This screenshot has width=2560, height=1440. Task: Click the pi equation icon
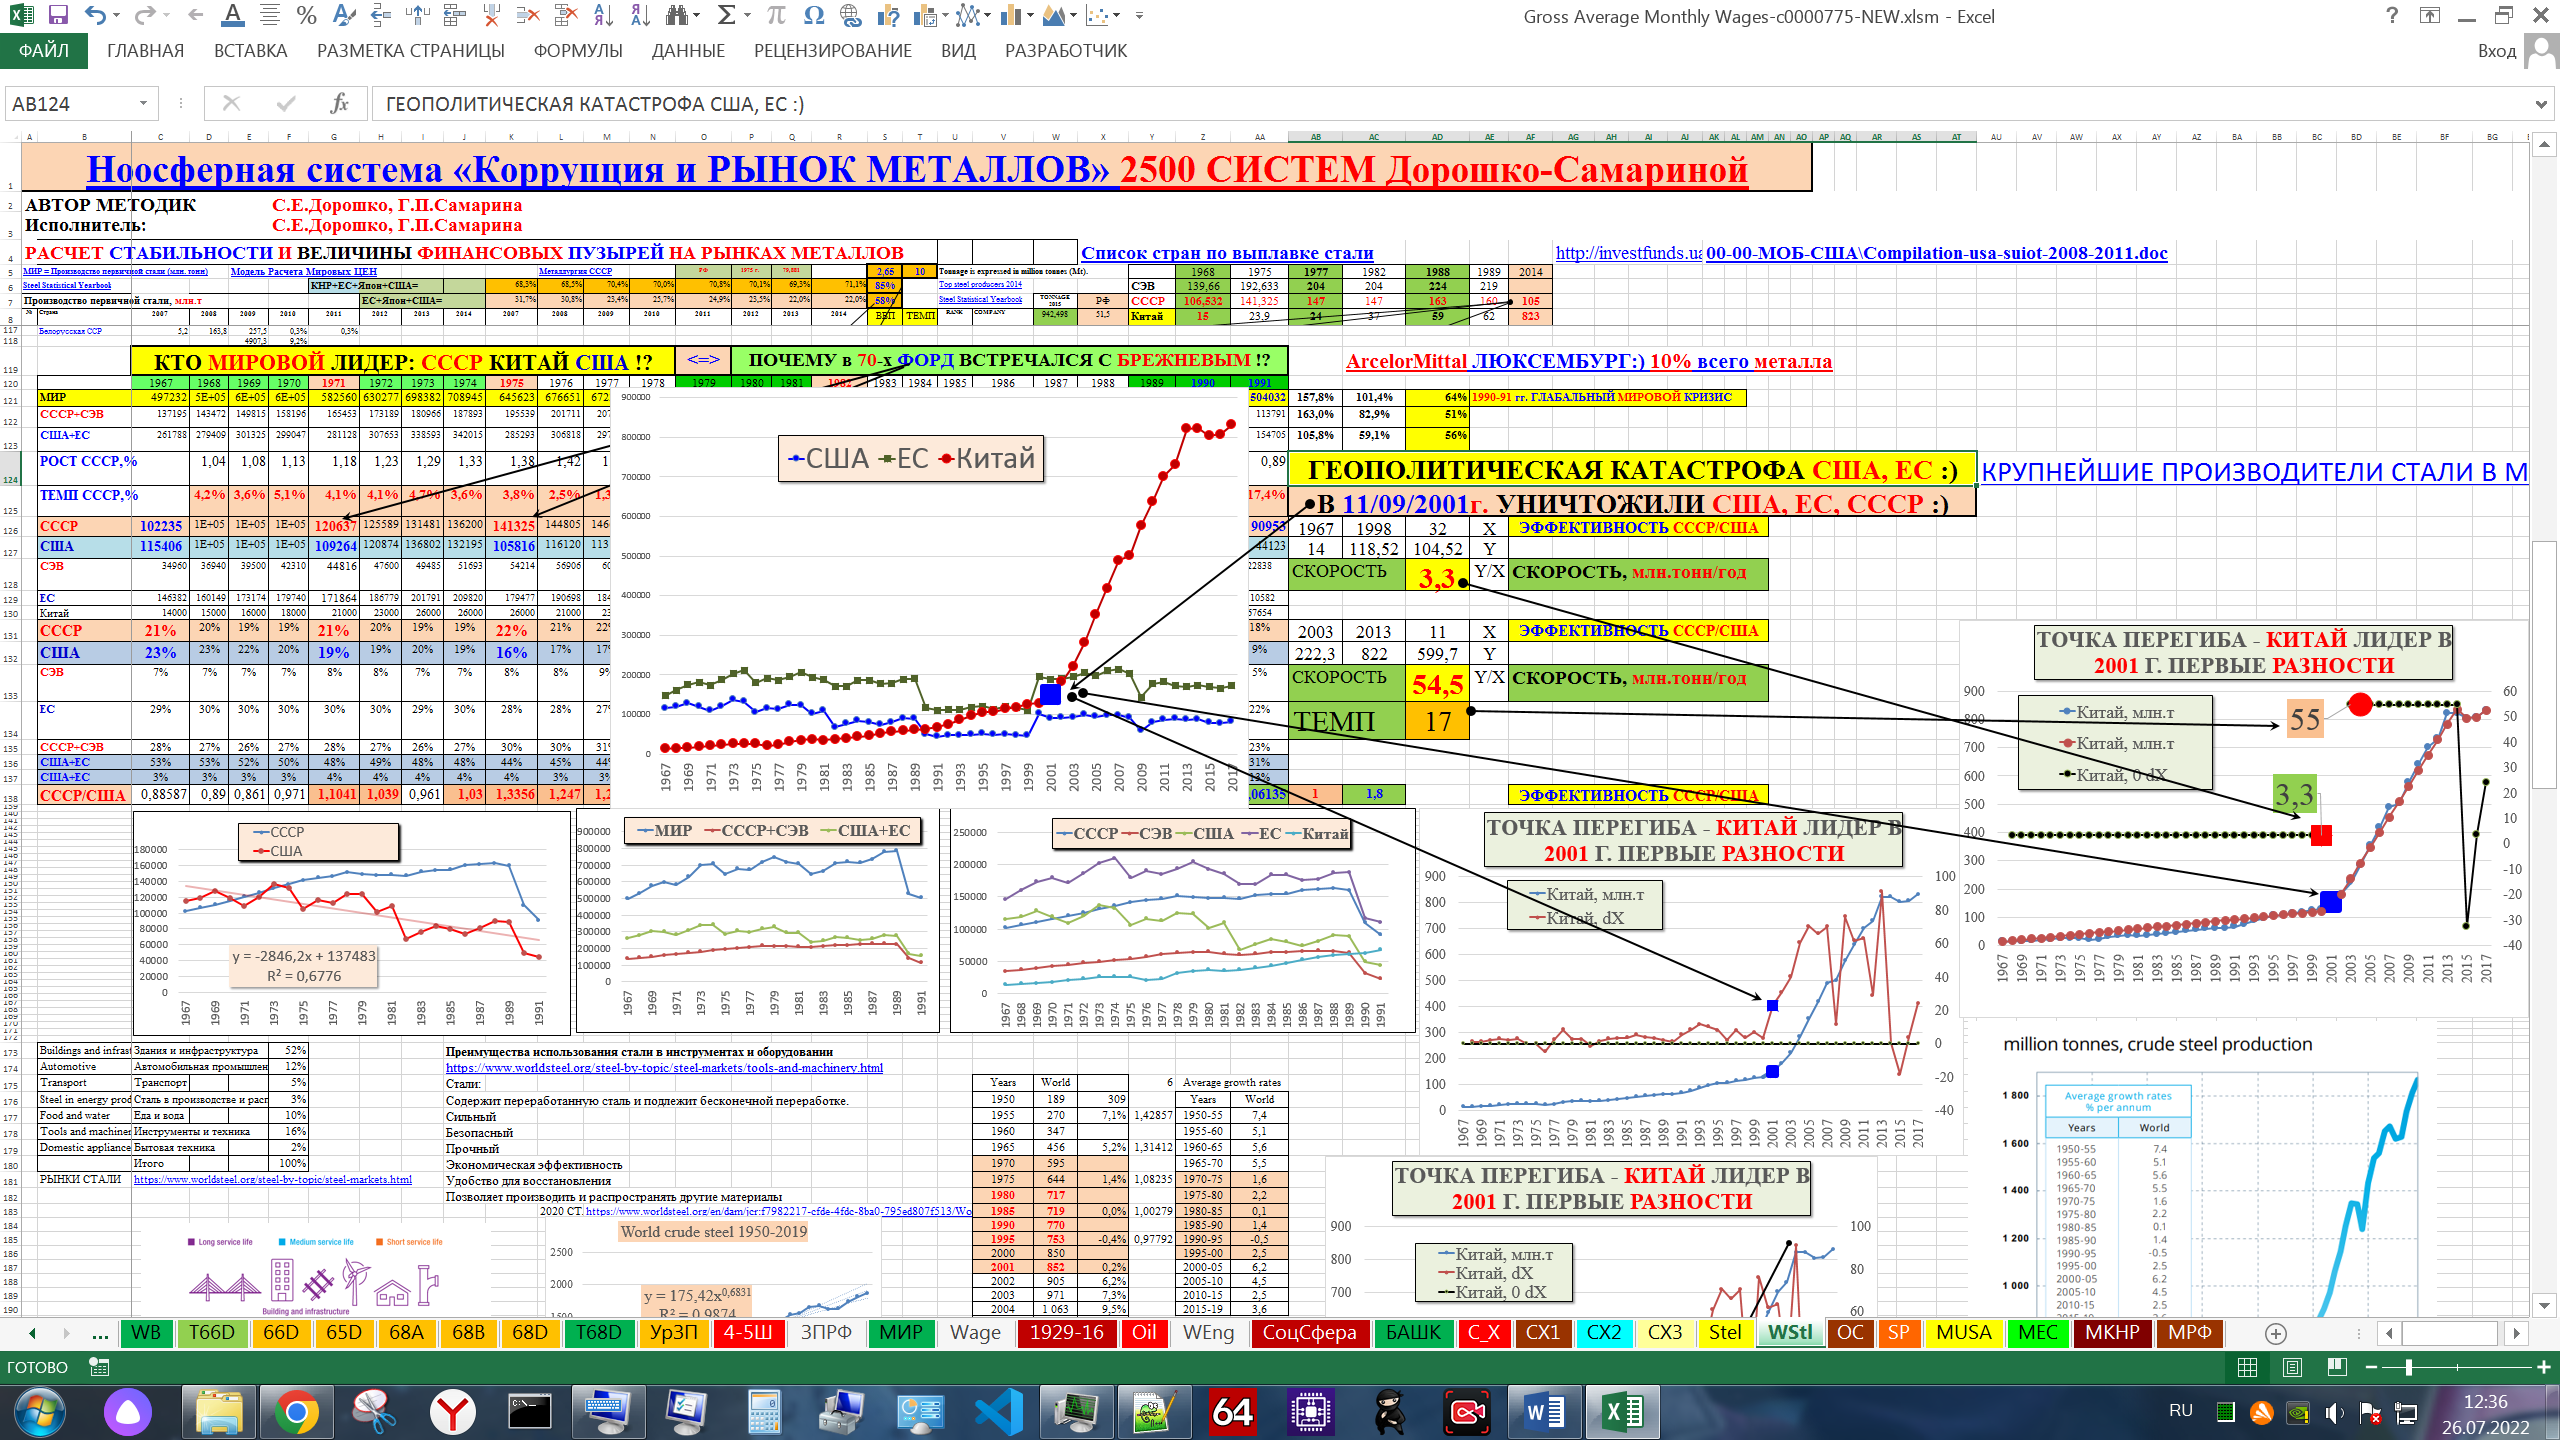point(776,16)
